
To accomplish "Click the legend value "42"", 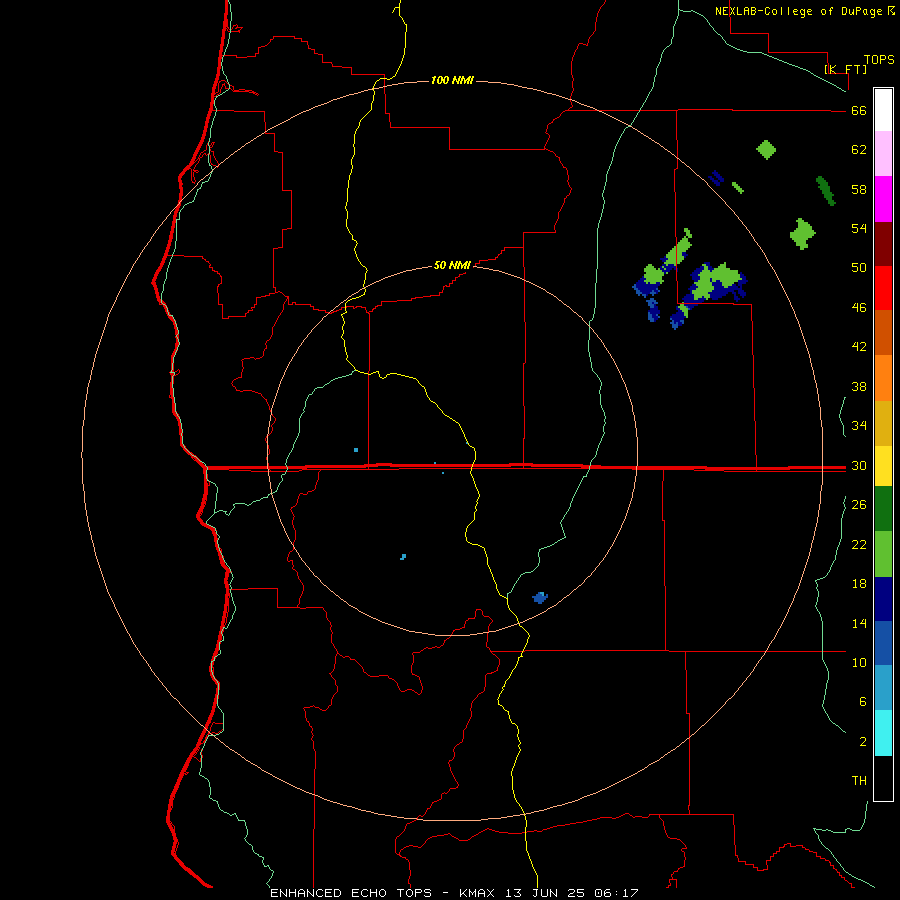I will point(859,347).
